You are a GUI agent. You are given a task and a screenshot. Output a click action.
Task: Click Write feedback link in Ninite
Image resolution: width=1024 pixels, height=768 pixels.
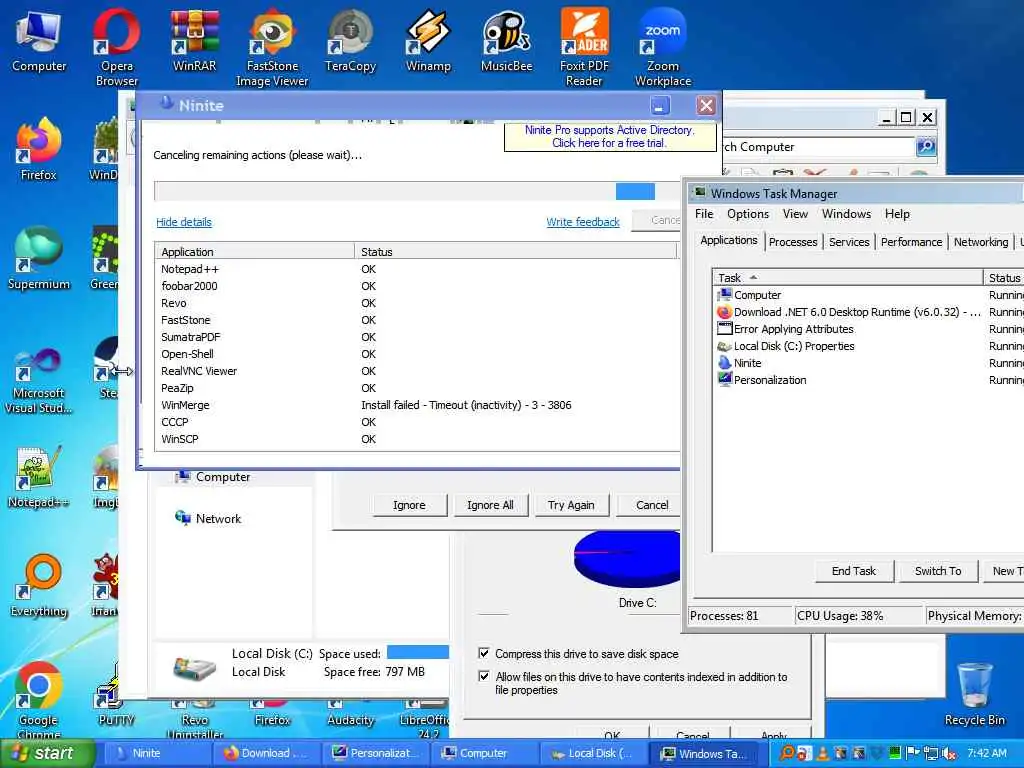(x=583, y=222)
